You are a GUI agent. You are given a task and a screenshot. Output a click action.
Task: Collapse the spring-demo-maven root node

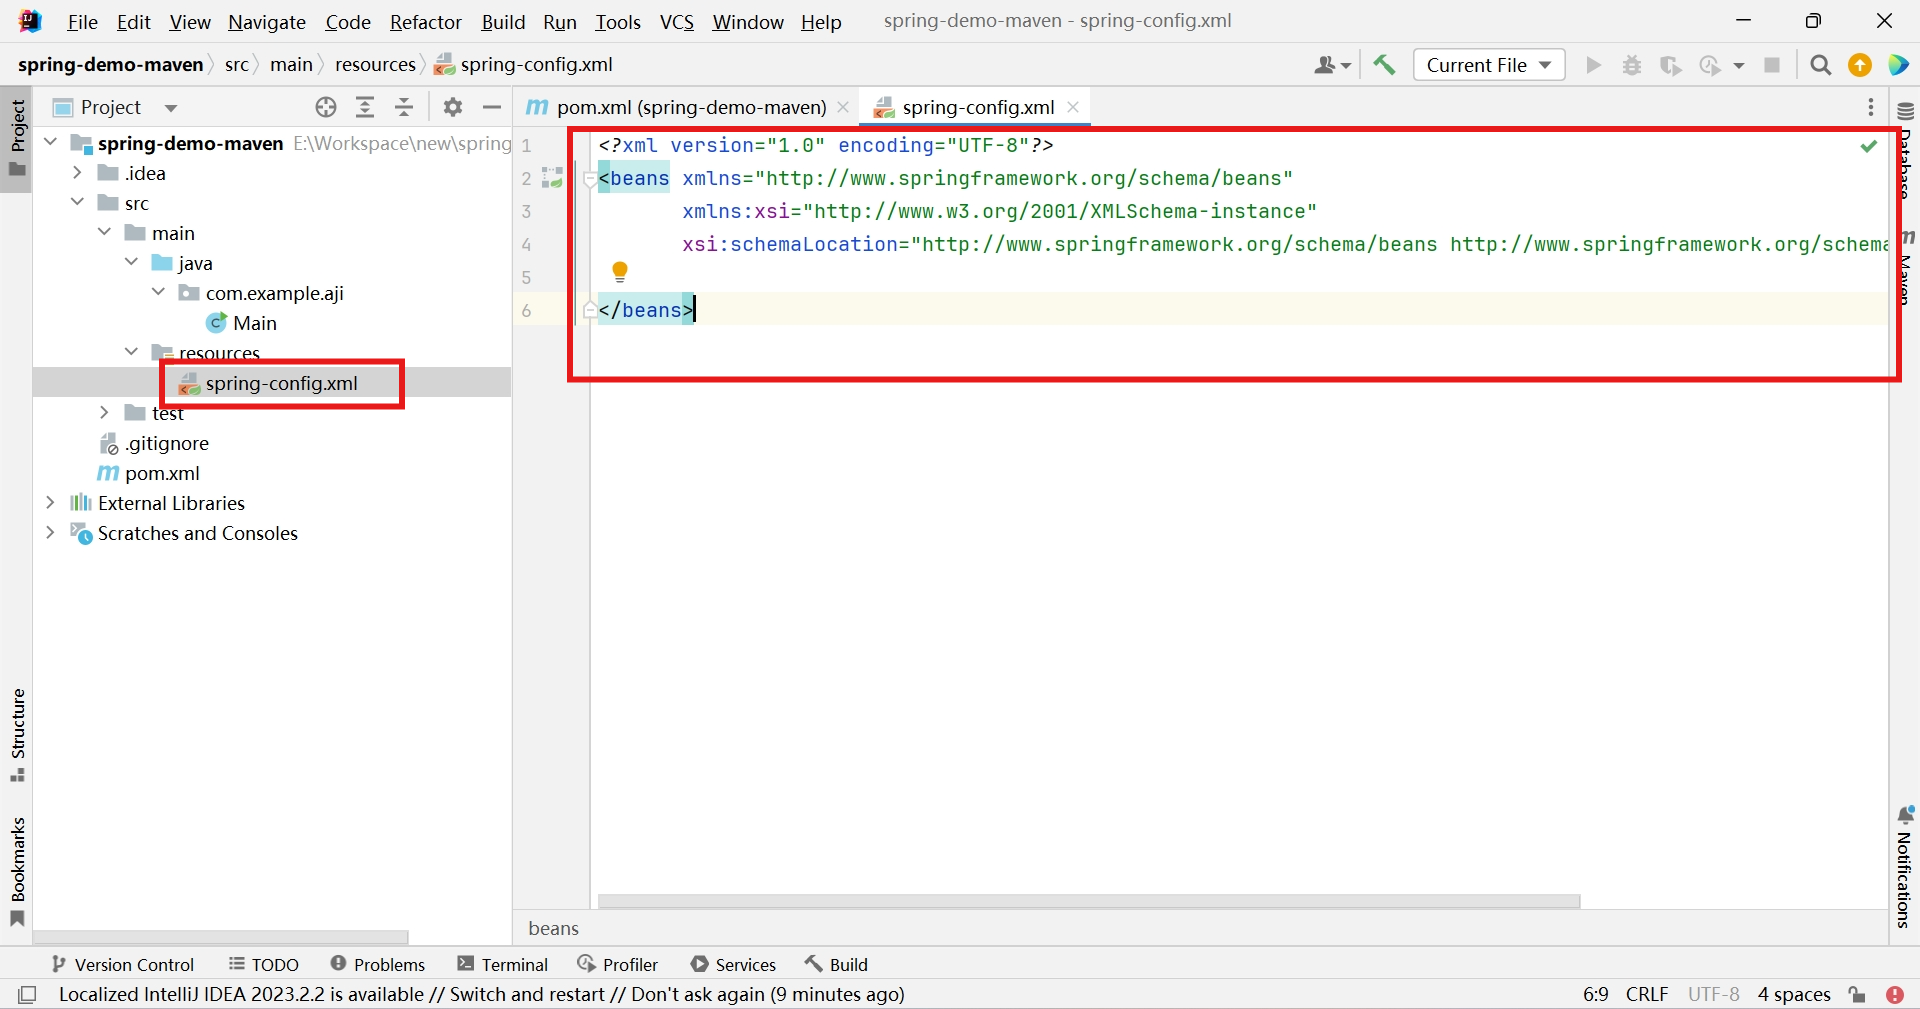[50, 143]
